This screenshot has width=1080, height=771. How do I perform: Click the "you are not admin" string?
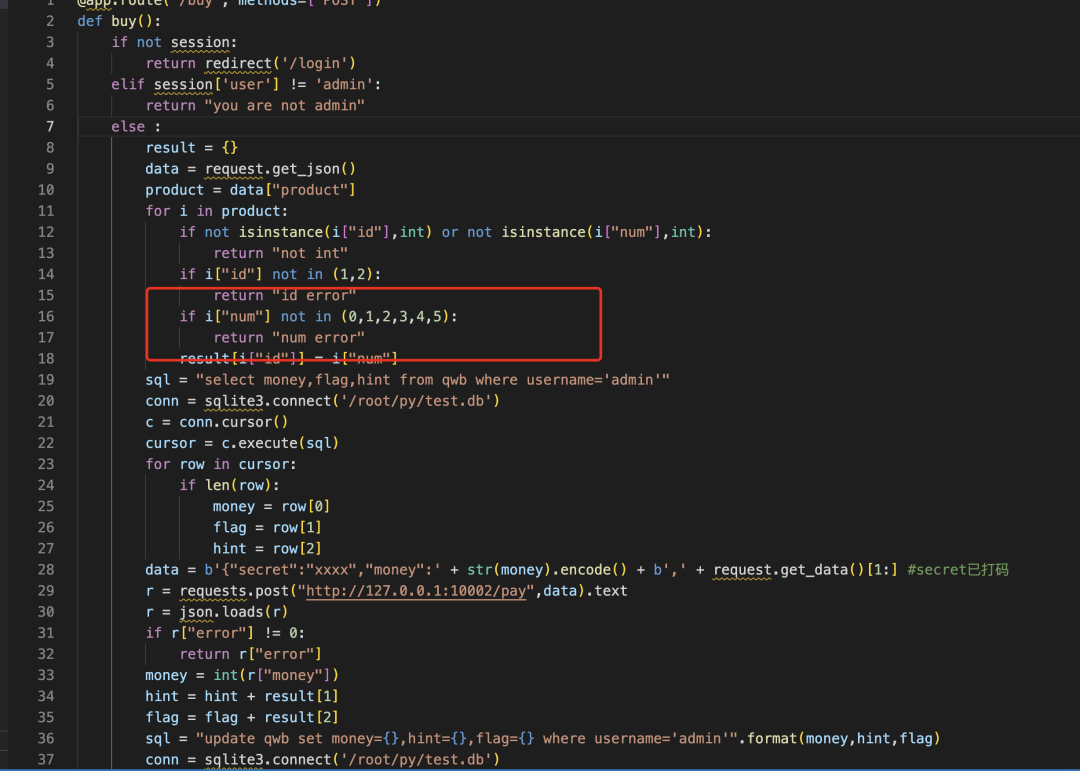coord(284,105)
